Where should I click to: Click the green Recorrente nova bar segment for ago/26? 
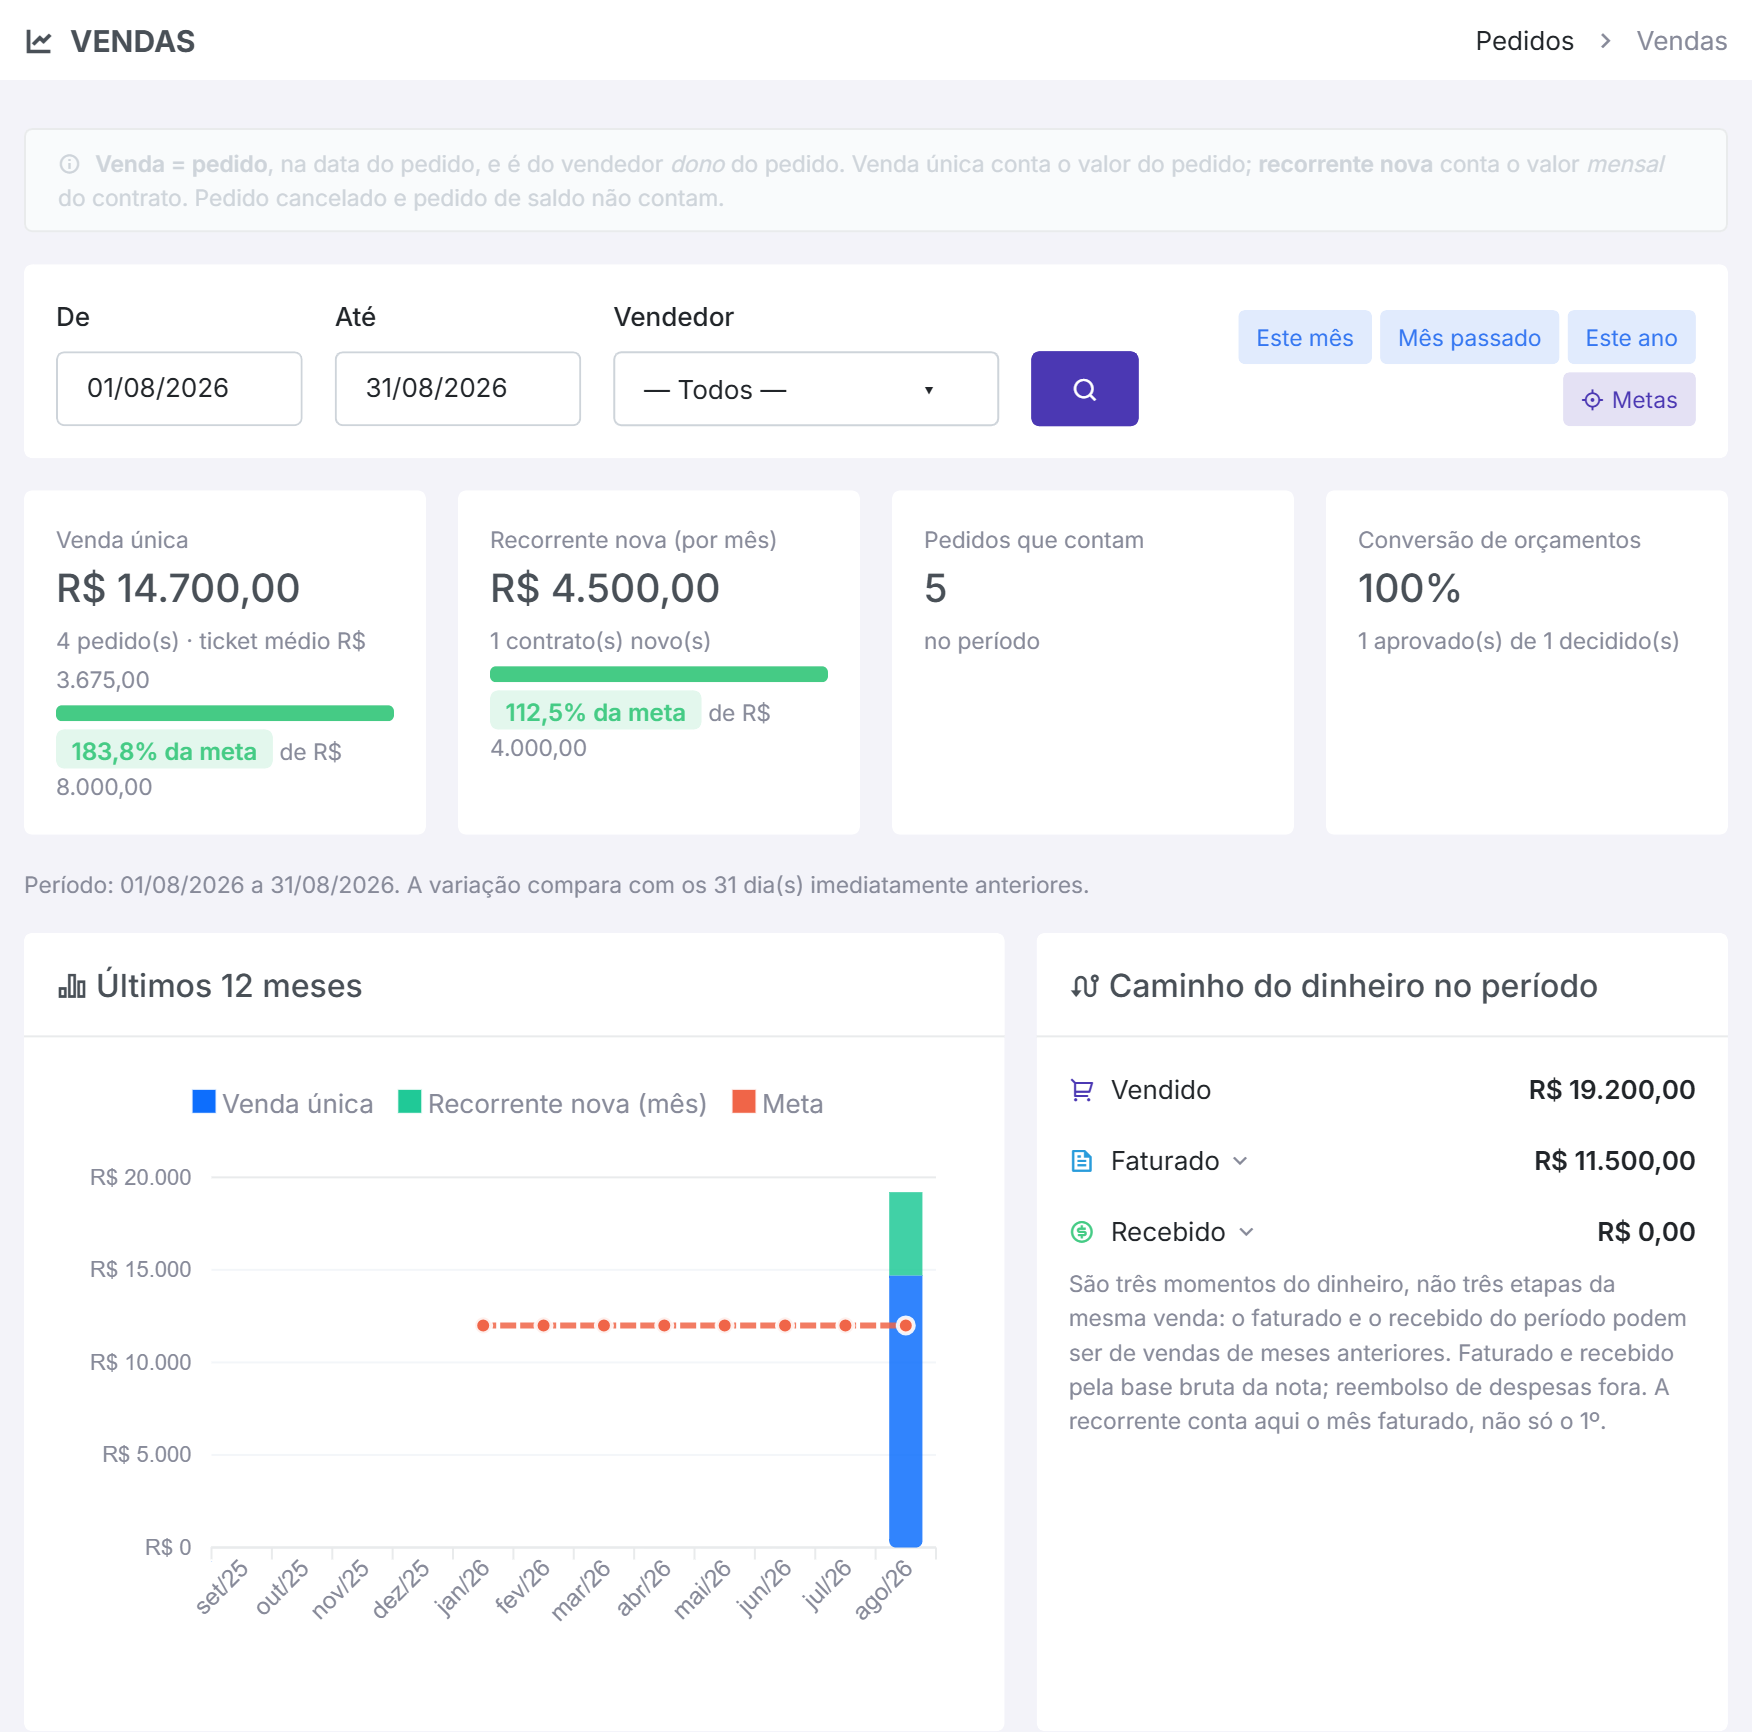[x=906, y=1234]
